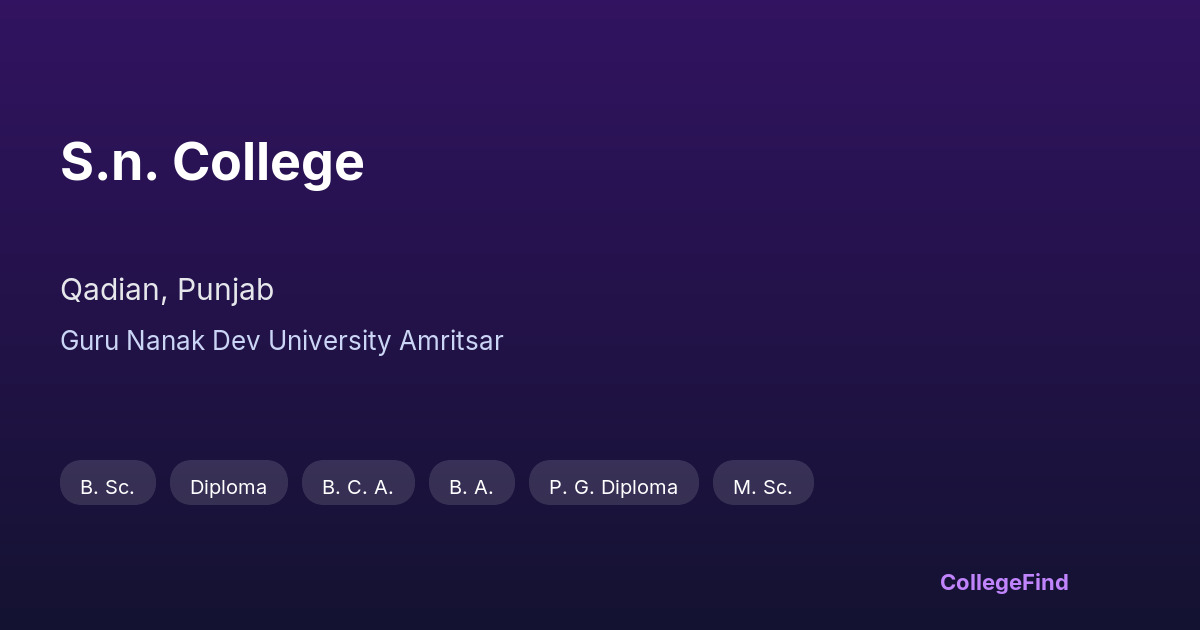The image size is (1200, 630).
Task: Click the word "Guru" in university name
Action: (89, 341)
